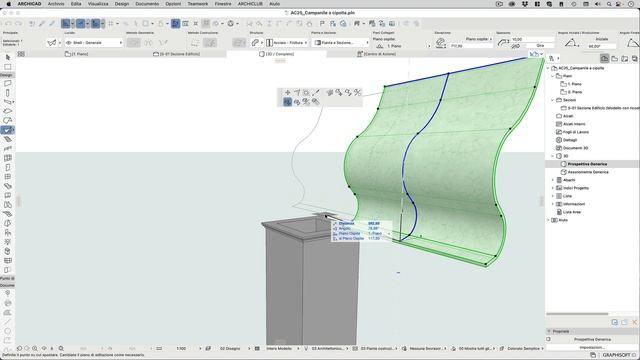The image size is (640, 360).
Task: Switch to the [1. Piano] tab
Action: [76, 54]
